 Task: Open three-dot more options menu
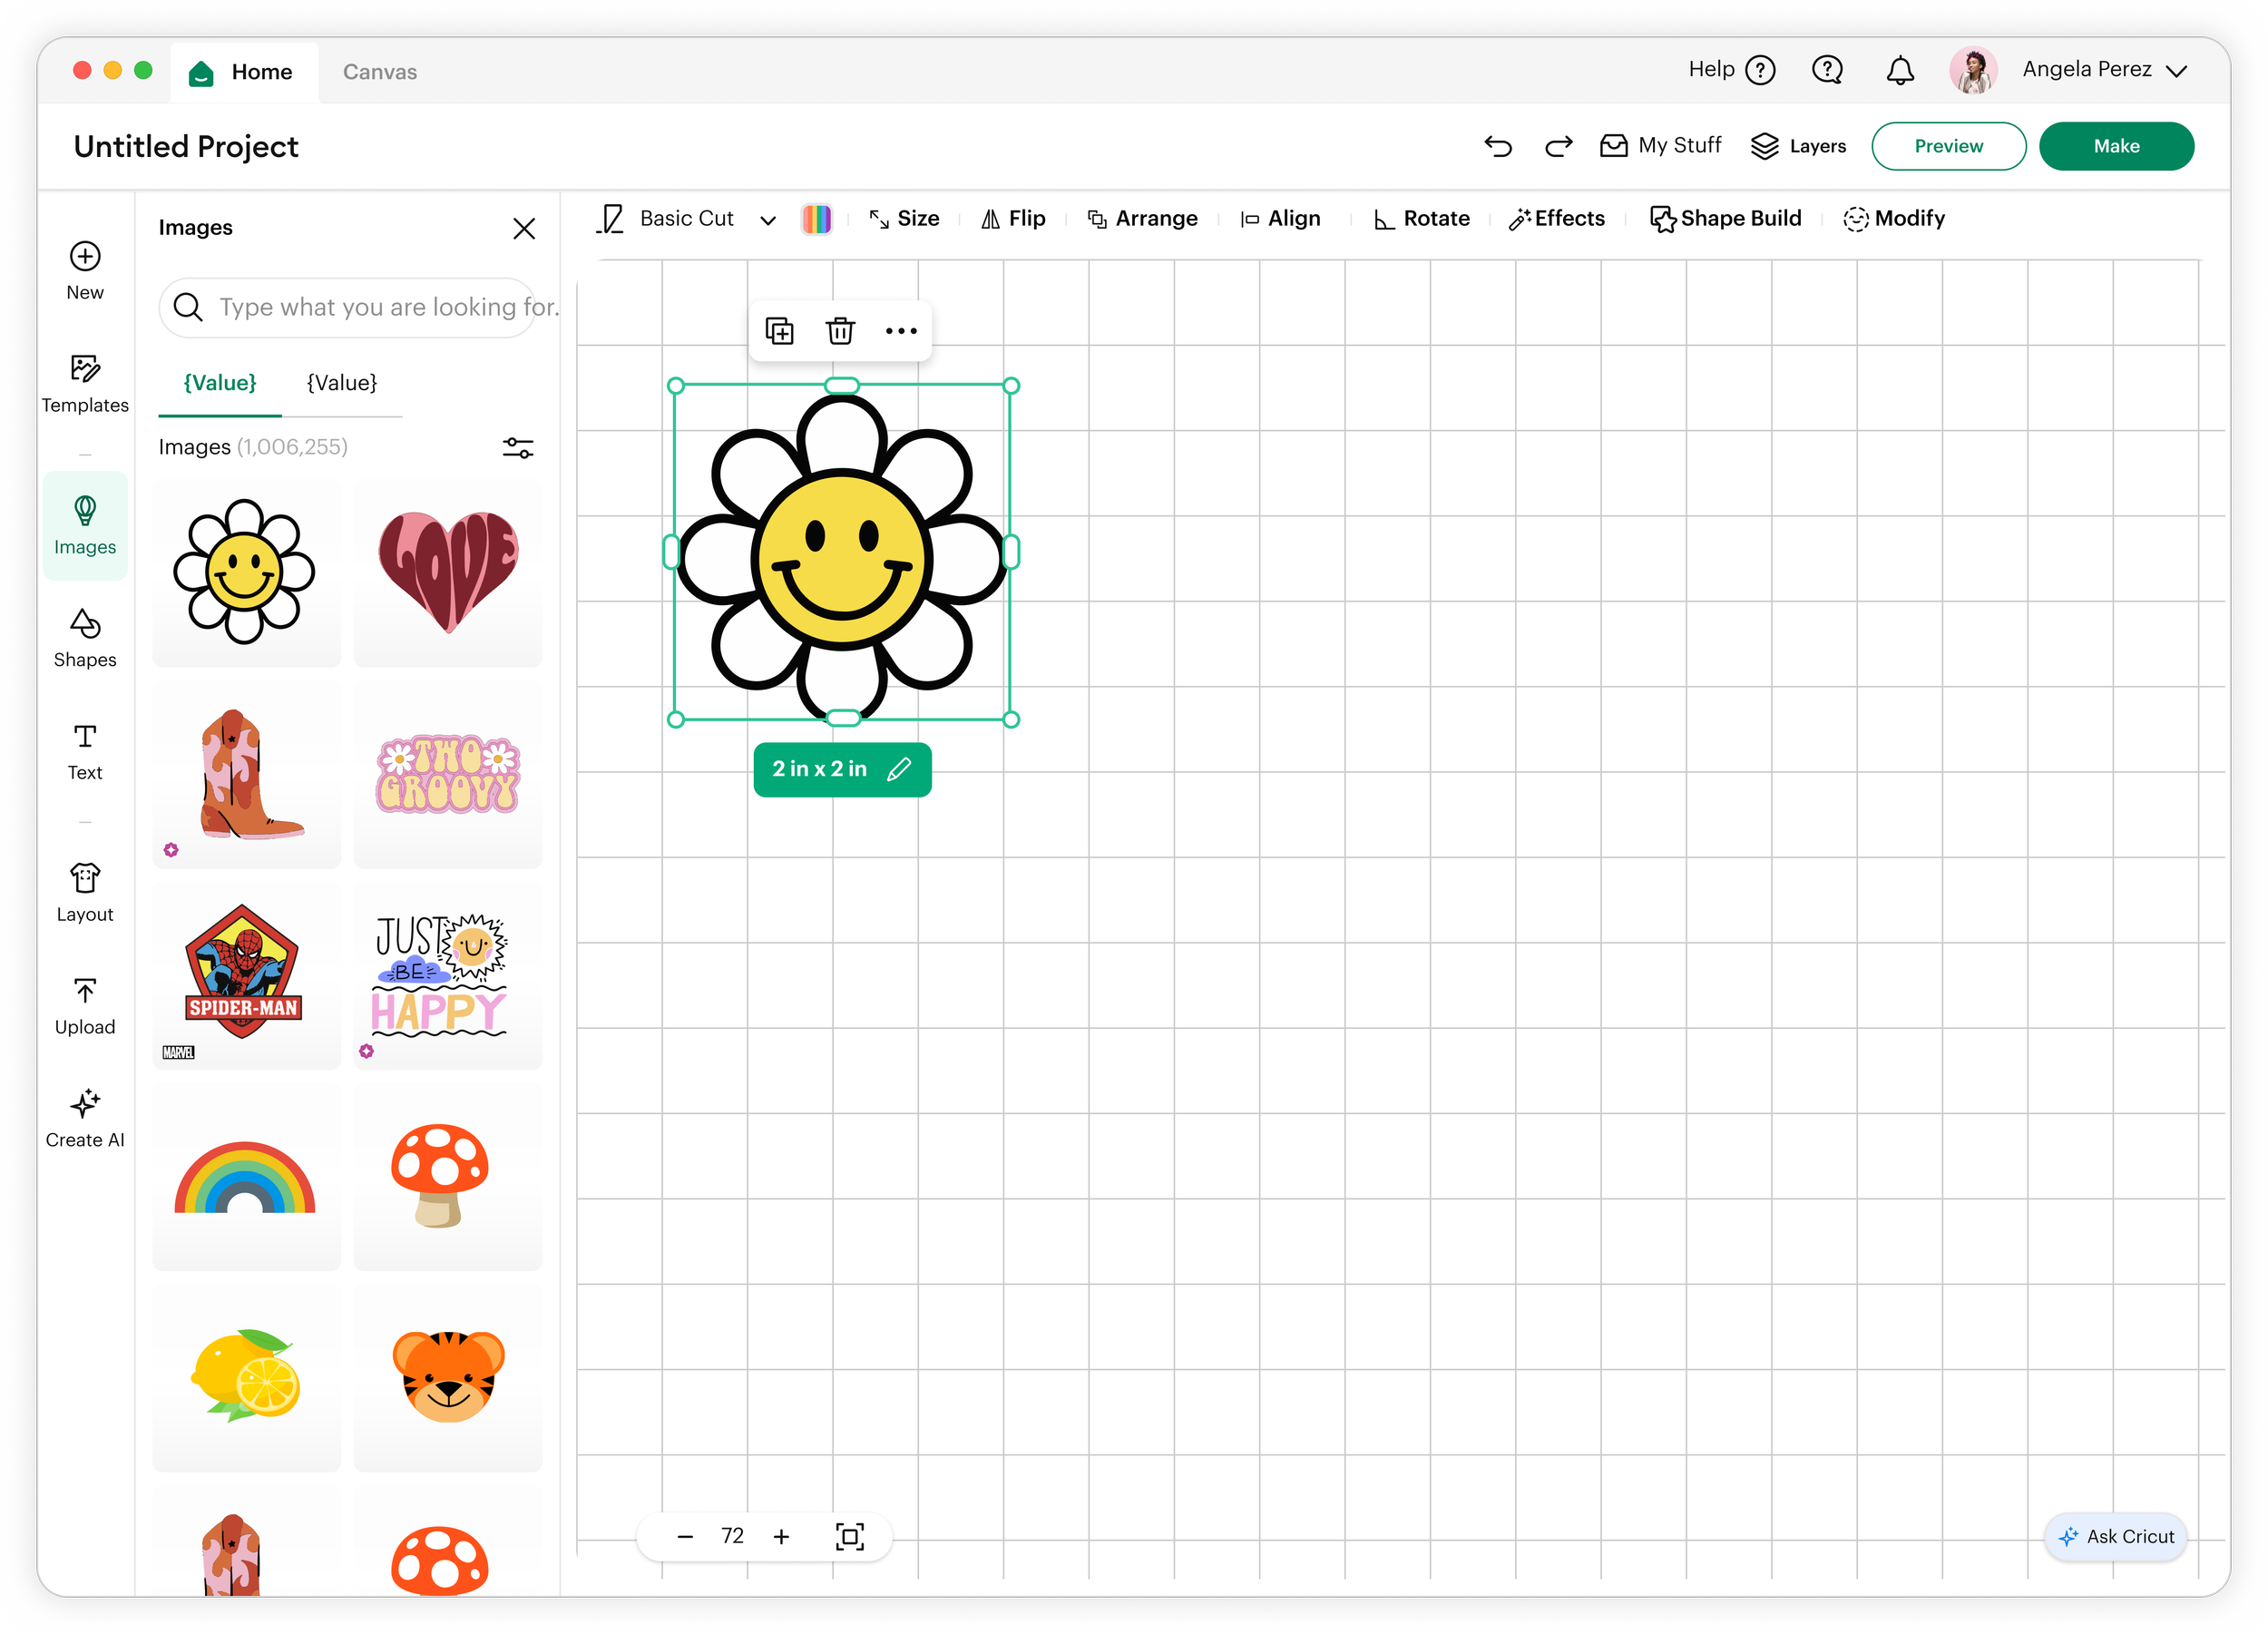pyautogui.click(x=901, y=331)
